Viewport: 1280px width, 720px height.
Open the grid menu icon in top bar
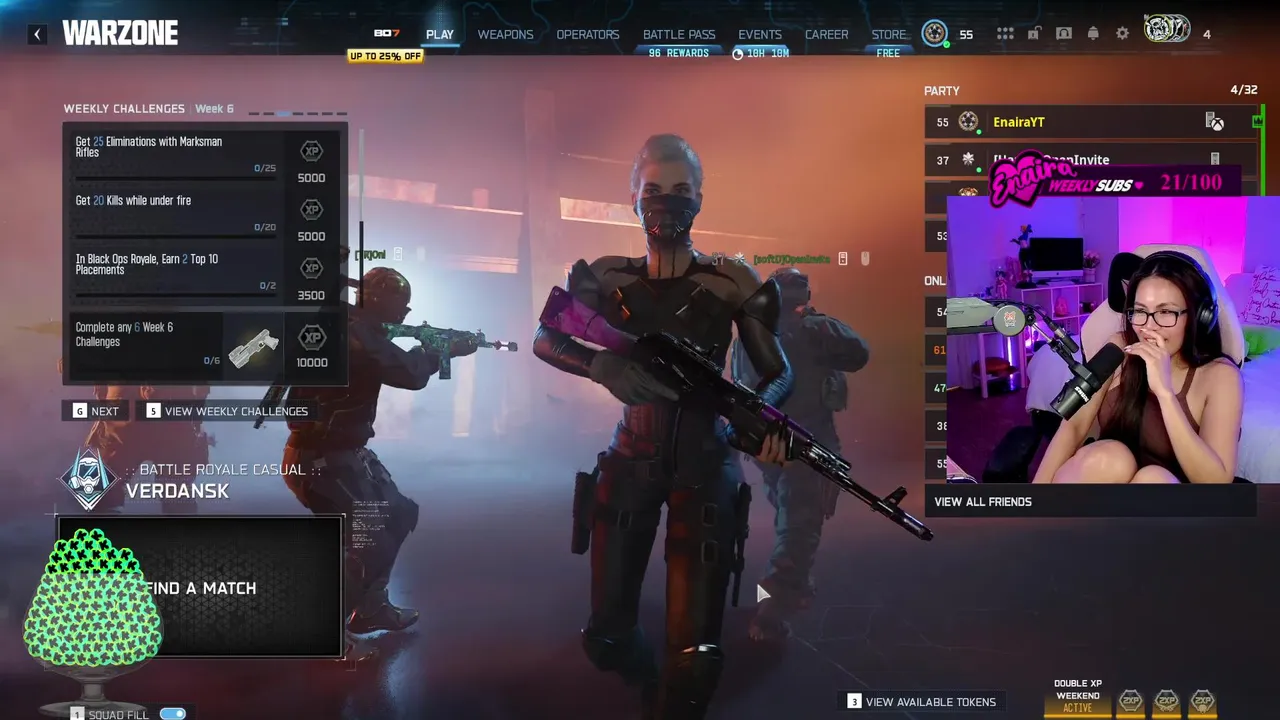coord(1005,34)
